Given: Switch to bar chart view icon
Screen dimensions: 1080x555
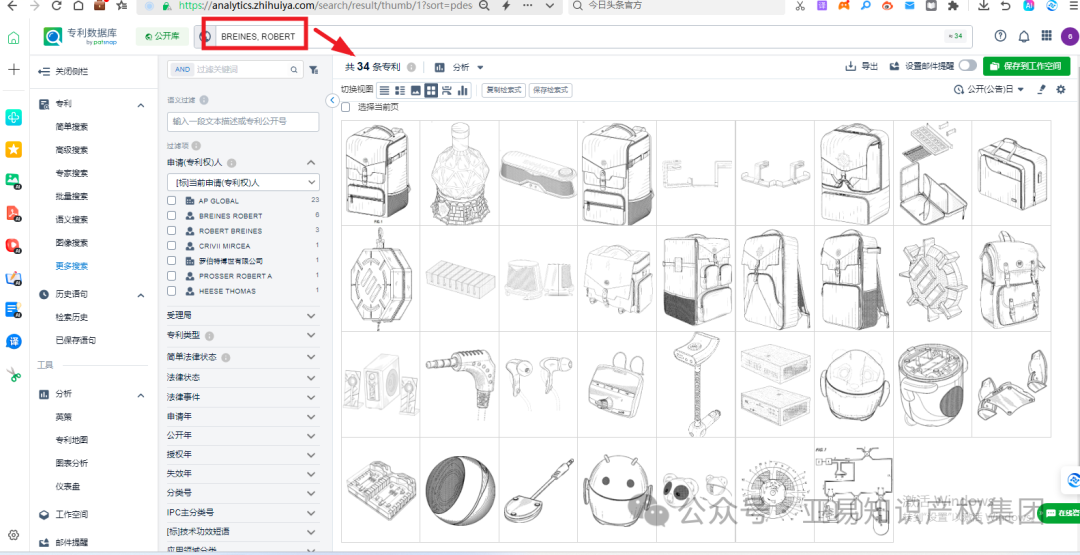Looking at the screenshot, I should pos(463,90).
